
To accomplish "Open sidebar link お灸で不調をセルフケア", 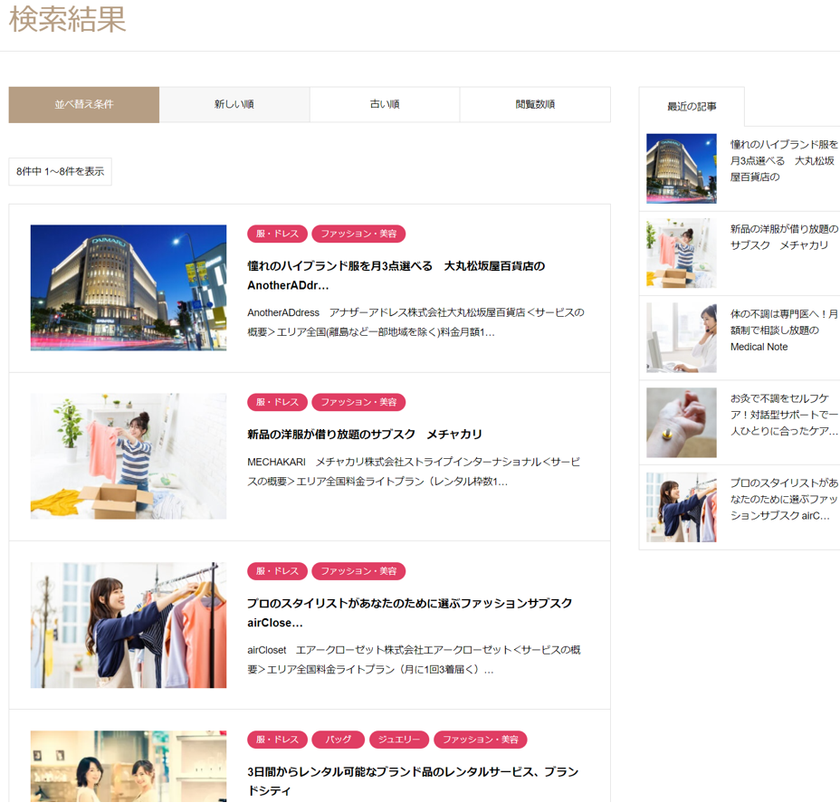I will point(784,414).
